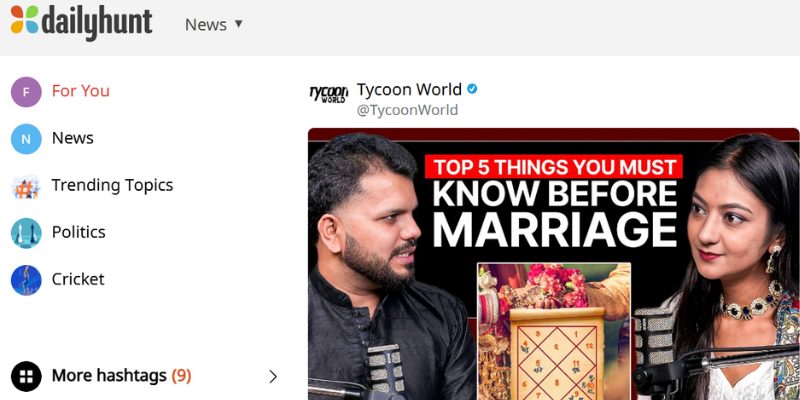Click the Cricket category icon
Image resolution: width=800 pixels, height=400 pixels.
coord(26,280)
